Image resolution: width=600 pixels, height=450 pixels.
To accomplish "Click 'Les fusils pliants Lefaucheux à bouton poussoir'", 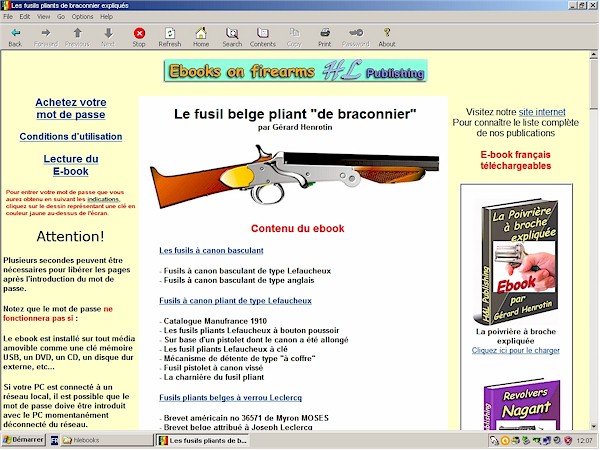I will [x=251, y=330].
